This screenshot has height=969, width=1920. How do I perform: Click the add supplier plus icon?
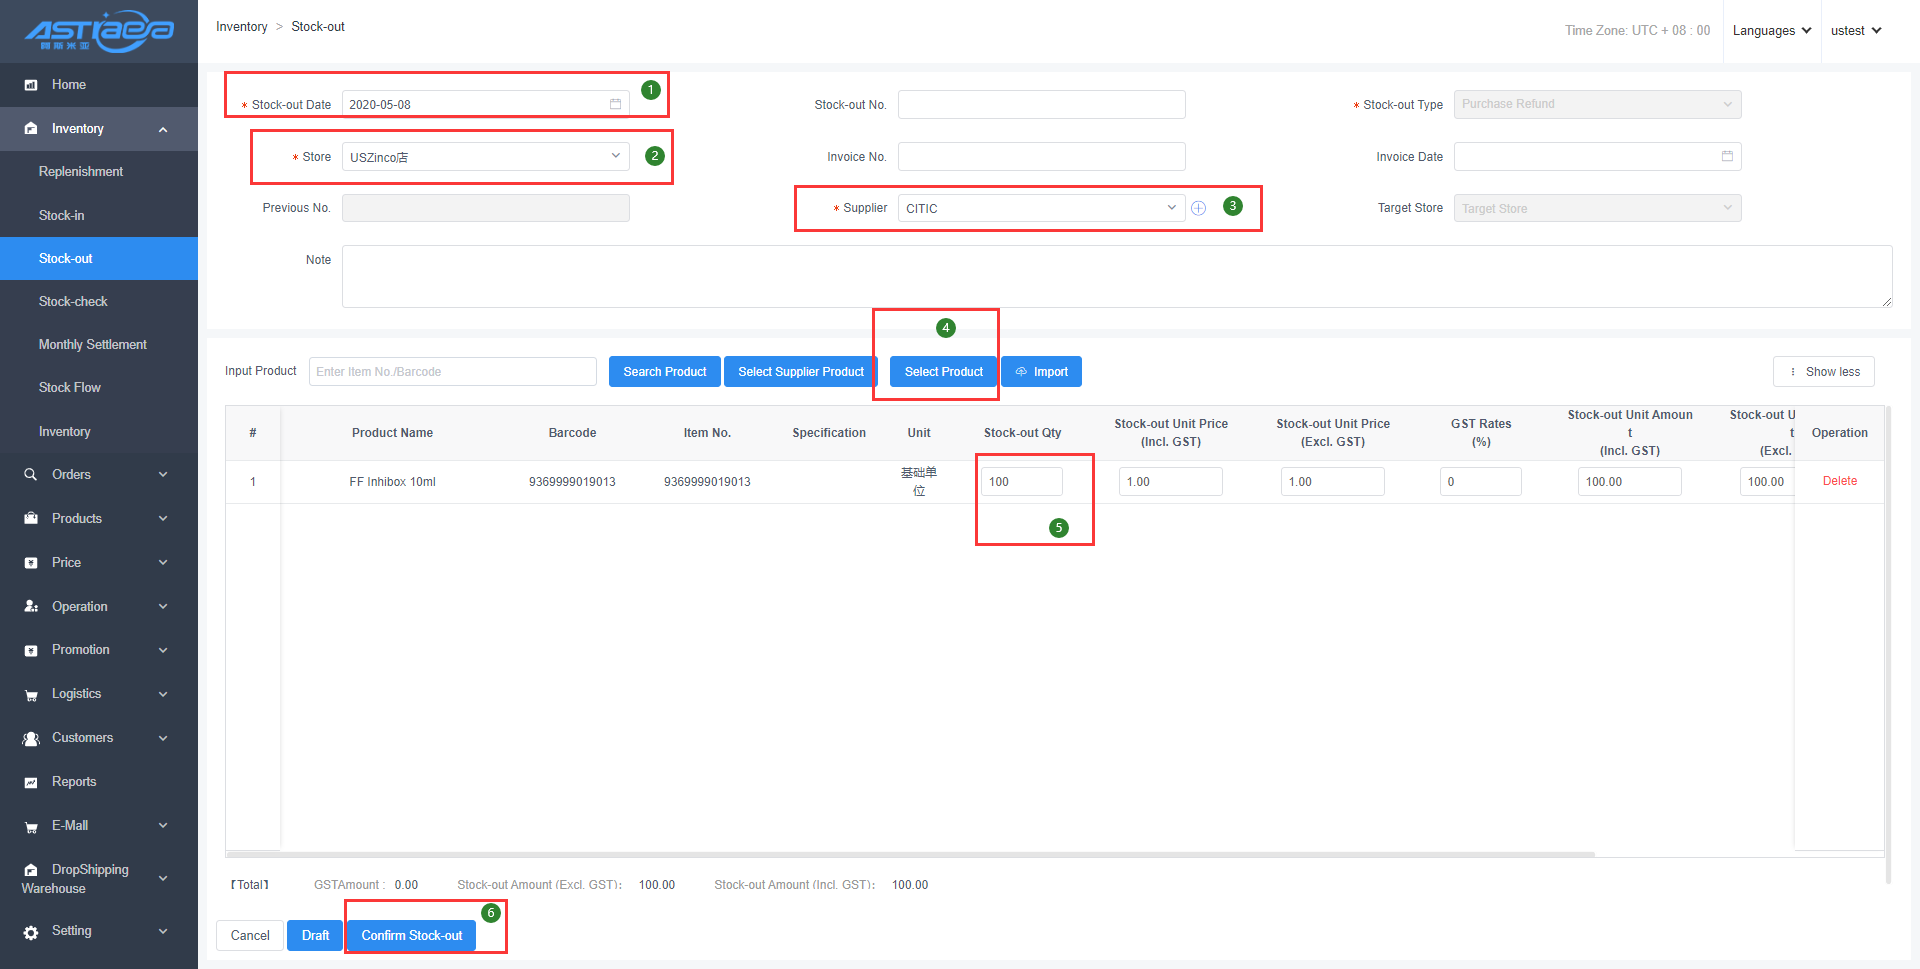tap(1198, 208)
